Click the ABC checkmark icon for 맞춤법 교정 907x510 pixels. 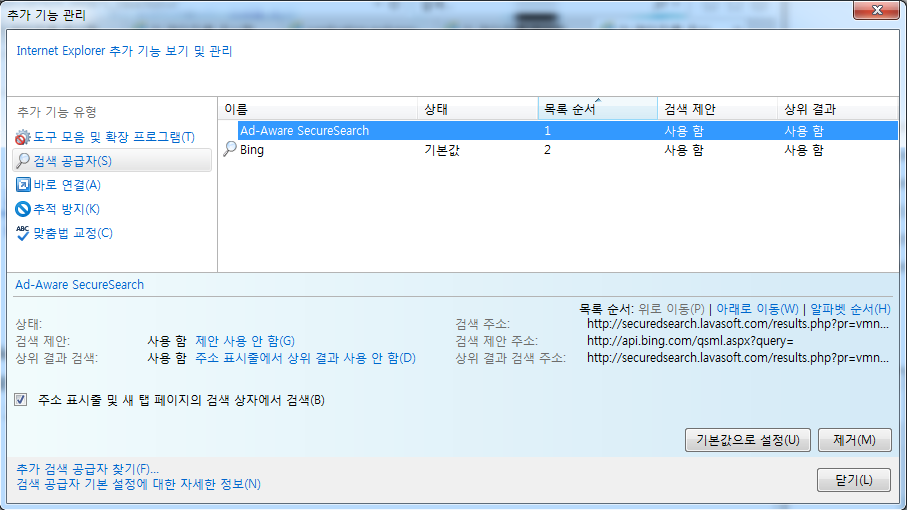pyautogui.click(x=23, y=232)
